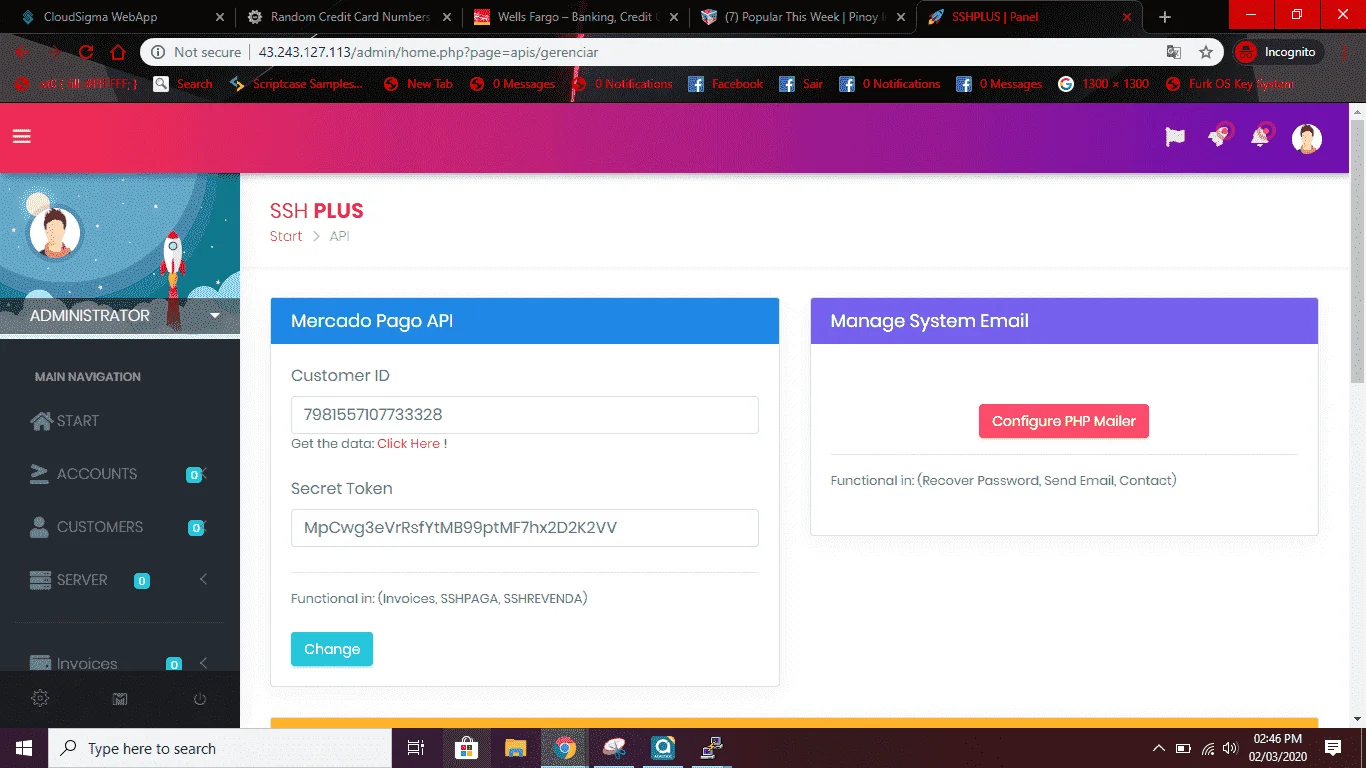This screenshot has width=1366, height=768.
Task: Click the Incognito profile indicator
Action: tap(1278, 52)
